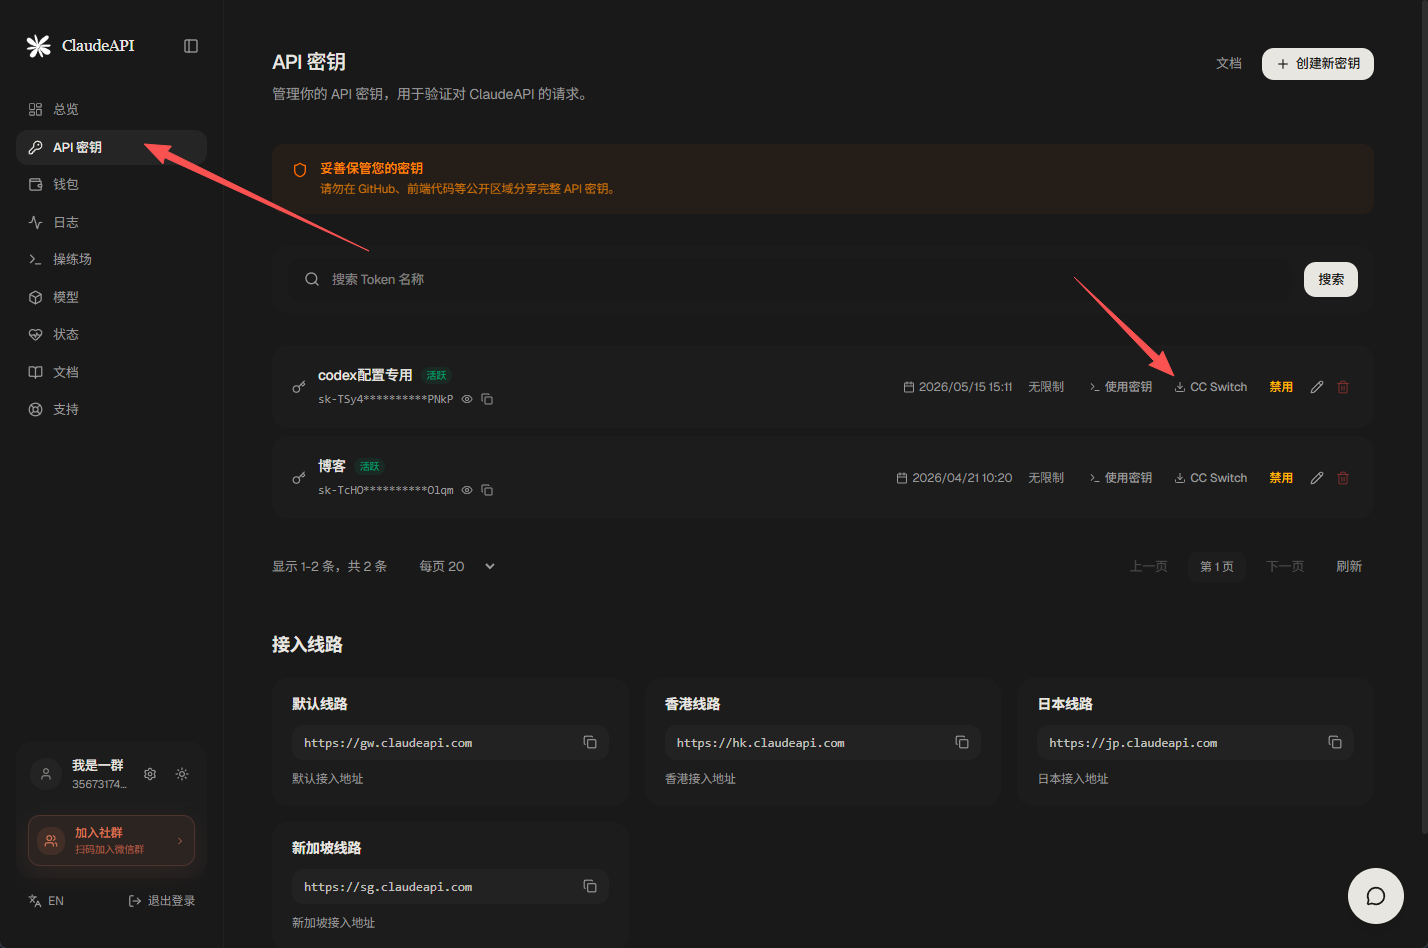Open the 每页 20 page size dropdown
The height and width of the screenshot is (948, 1428).
(457, 566)
